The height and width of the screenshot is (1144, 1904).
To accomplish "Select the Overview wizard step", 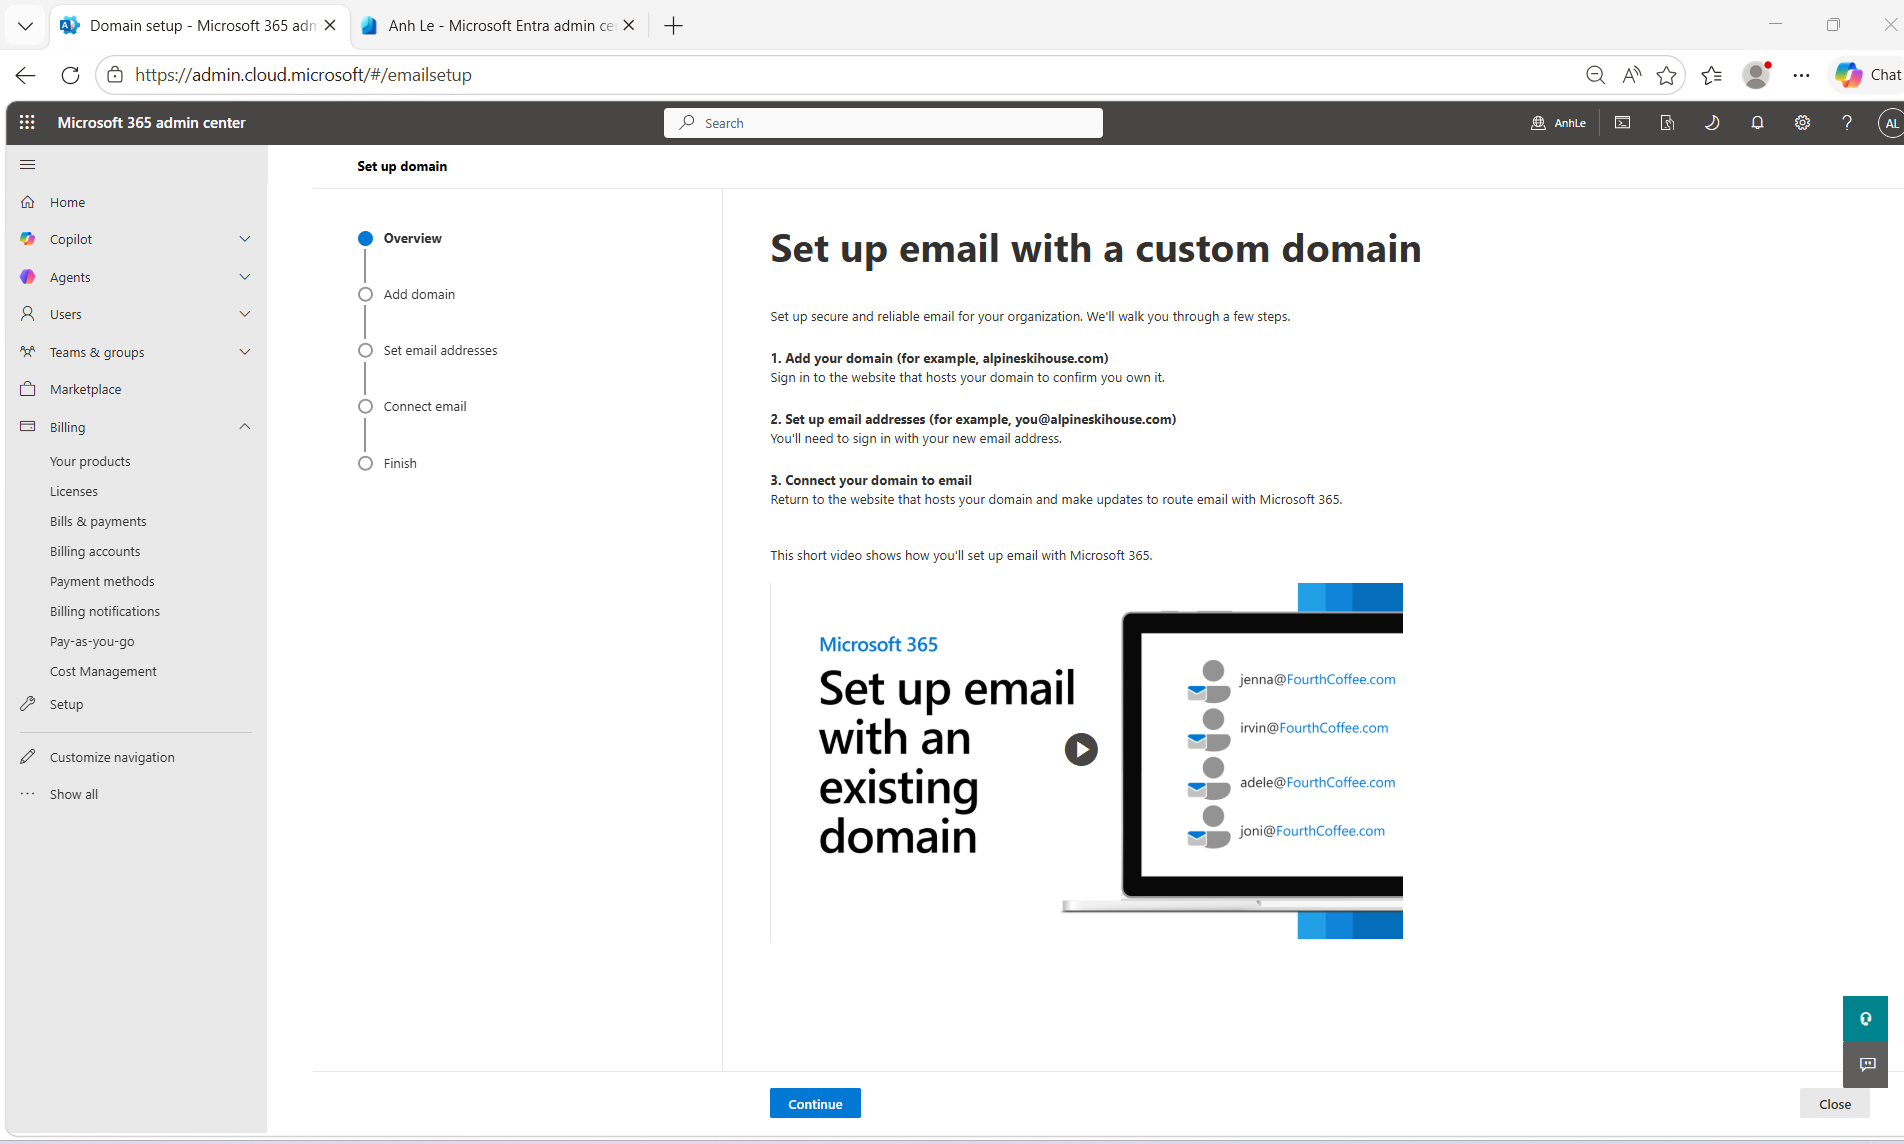I will coord(400,238).
